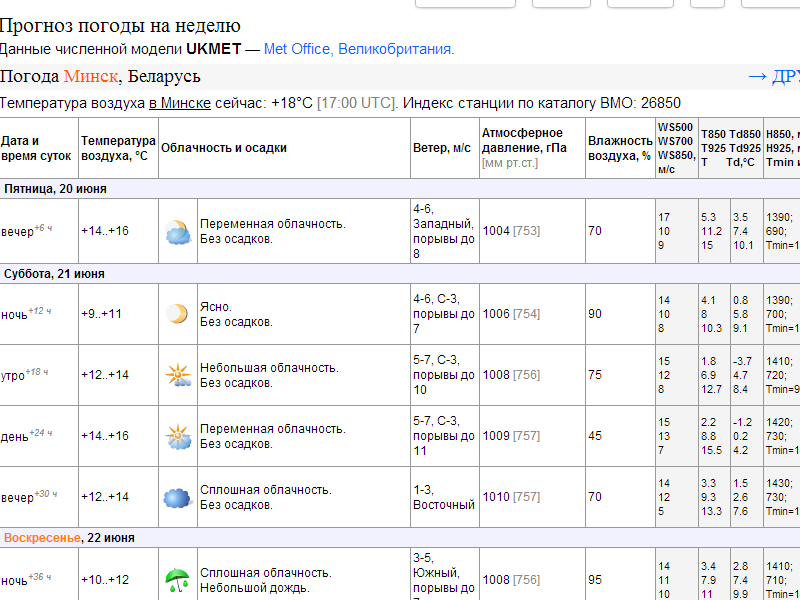Click the sun icon for Saturday morning

[x=178, y=375]
